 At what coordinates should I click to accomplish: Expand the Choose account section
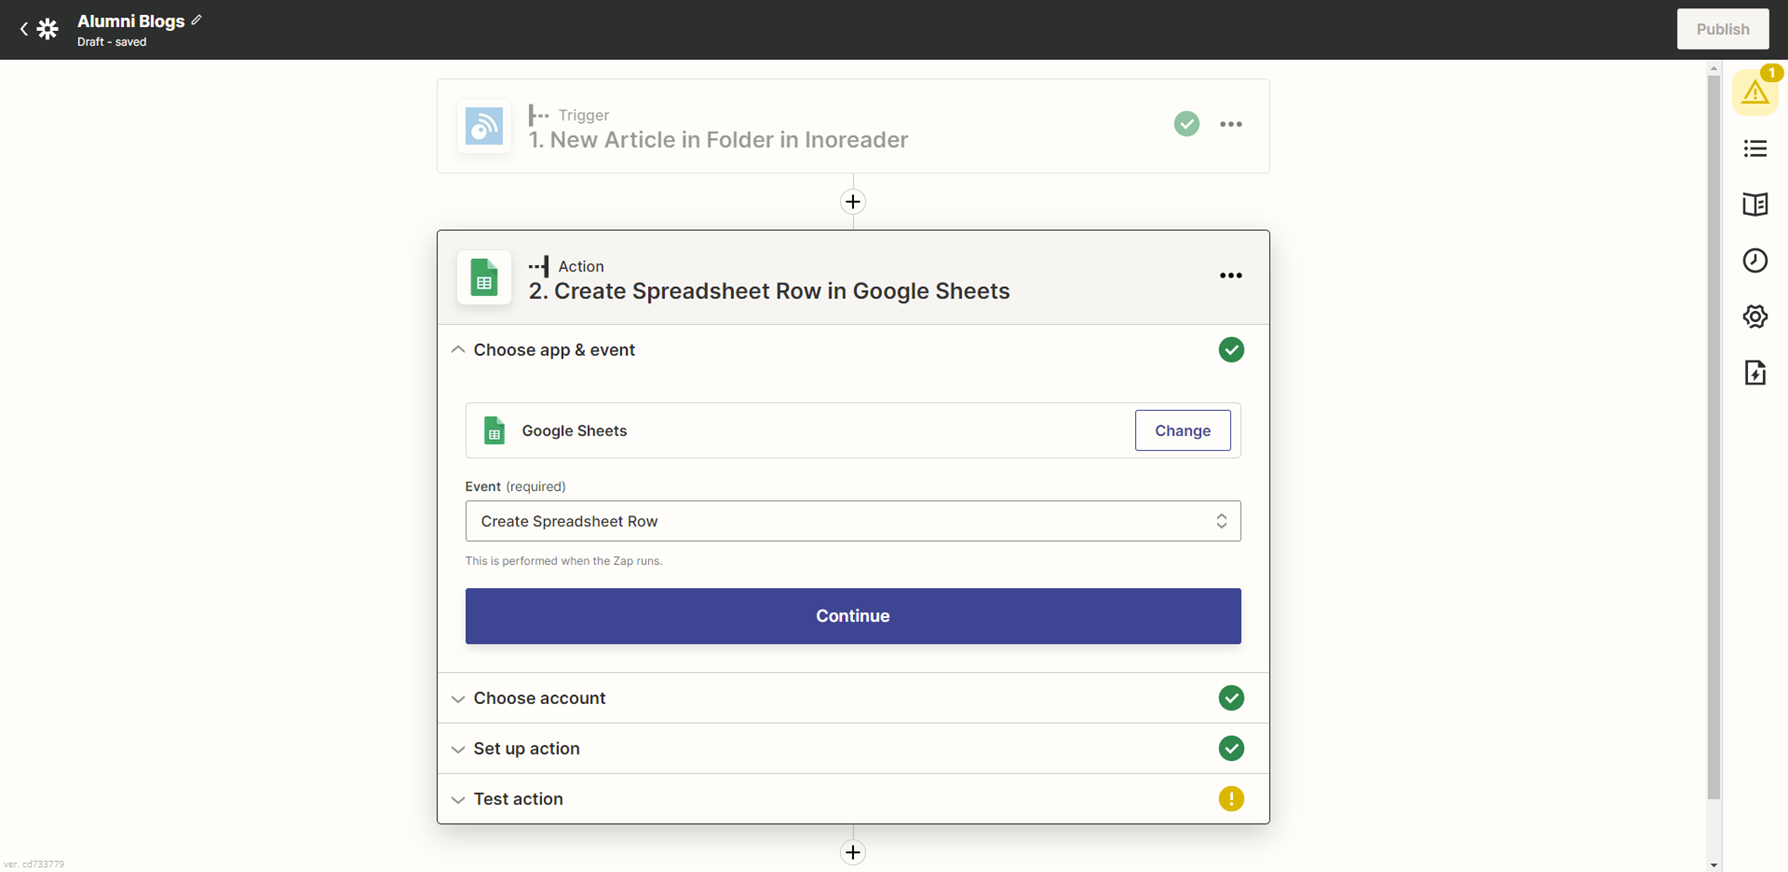458,699
